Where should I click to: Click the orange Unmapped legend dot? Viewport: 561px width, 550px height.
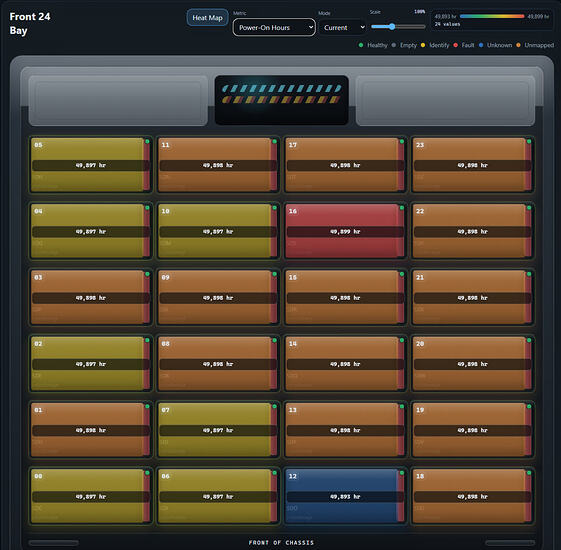click(518, 45)
